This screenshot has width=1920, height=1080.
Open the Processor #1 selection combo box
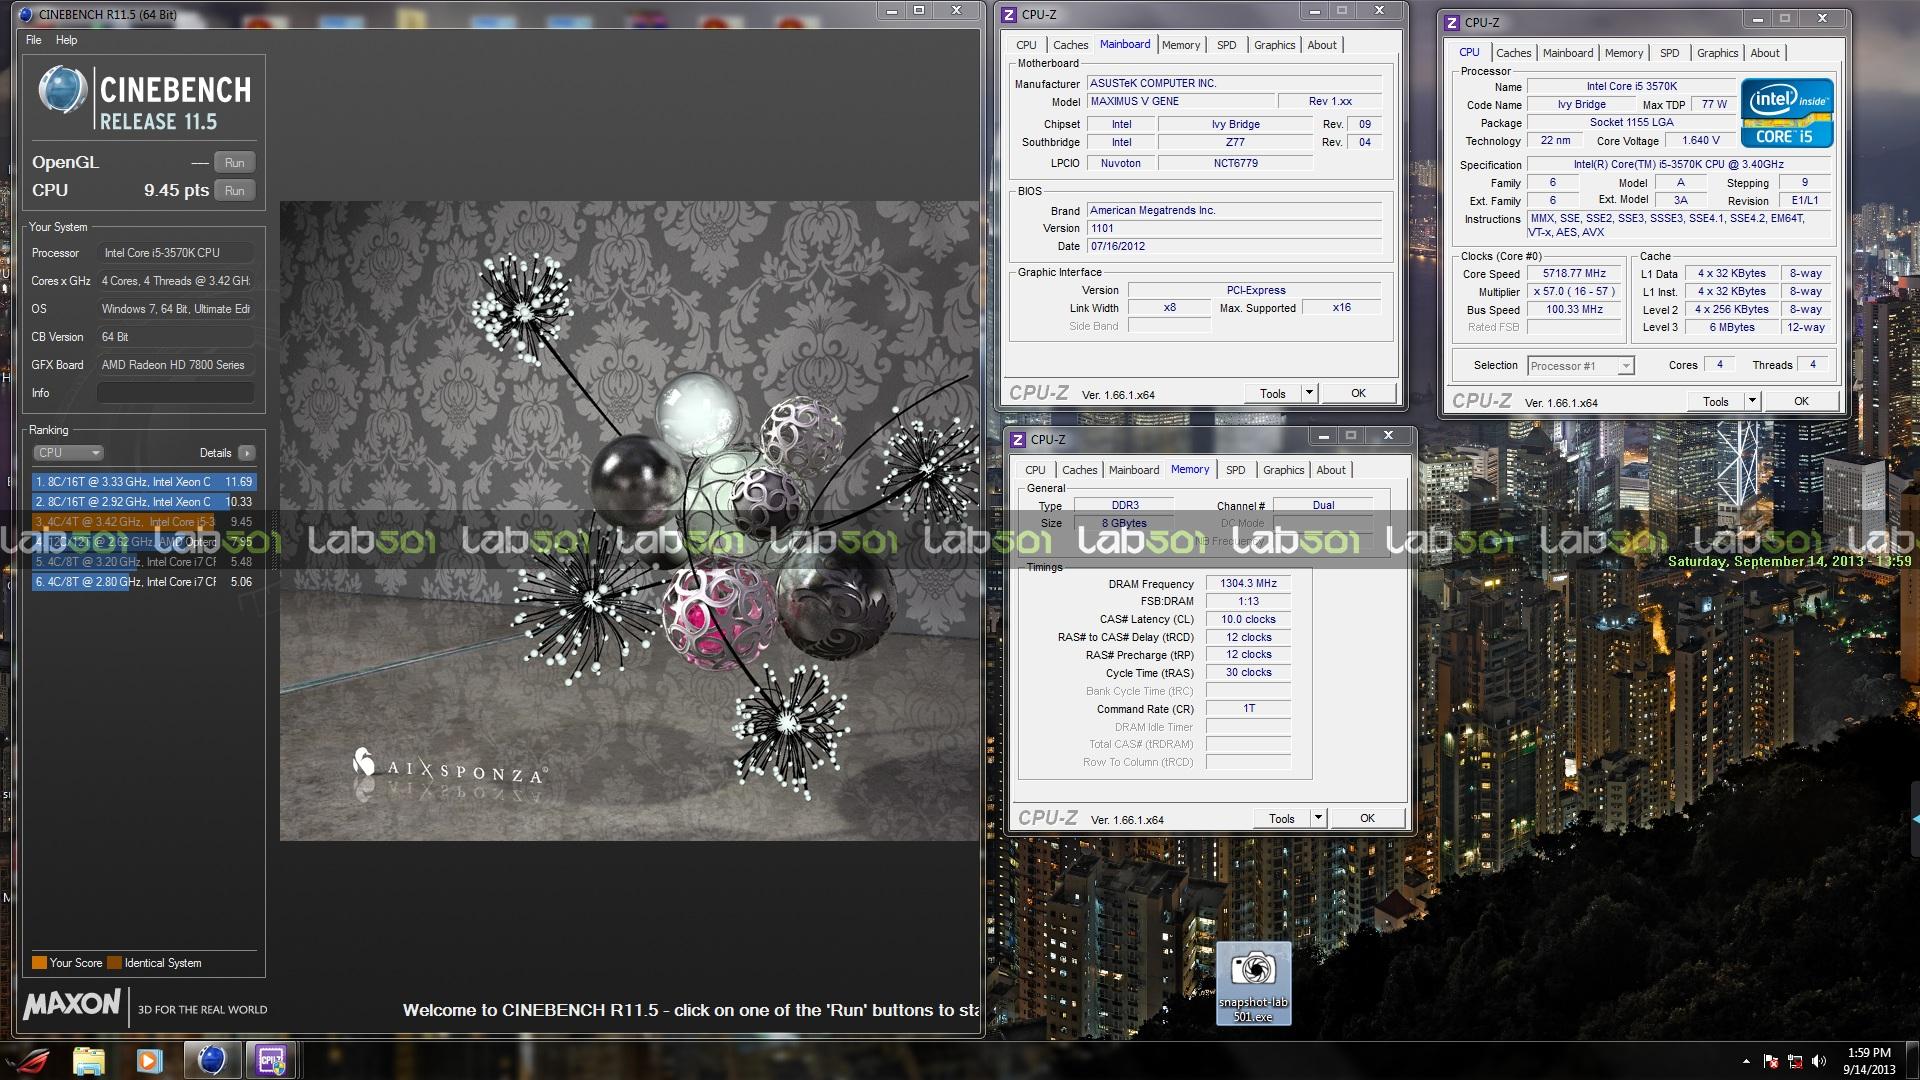tap(1581, 366)
